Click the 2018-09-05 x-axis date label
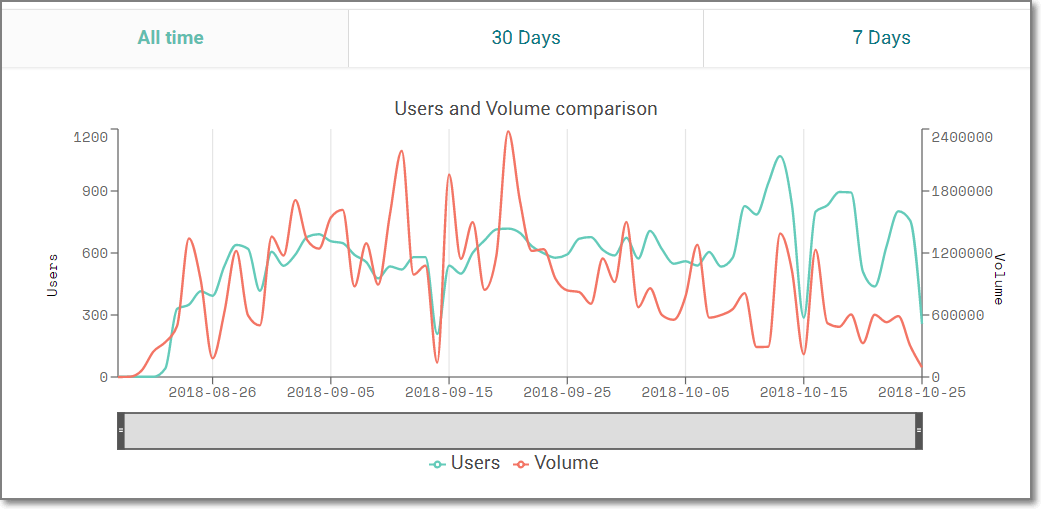The image size is (1041, 509). tap(331, 393)
